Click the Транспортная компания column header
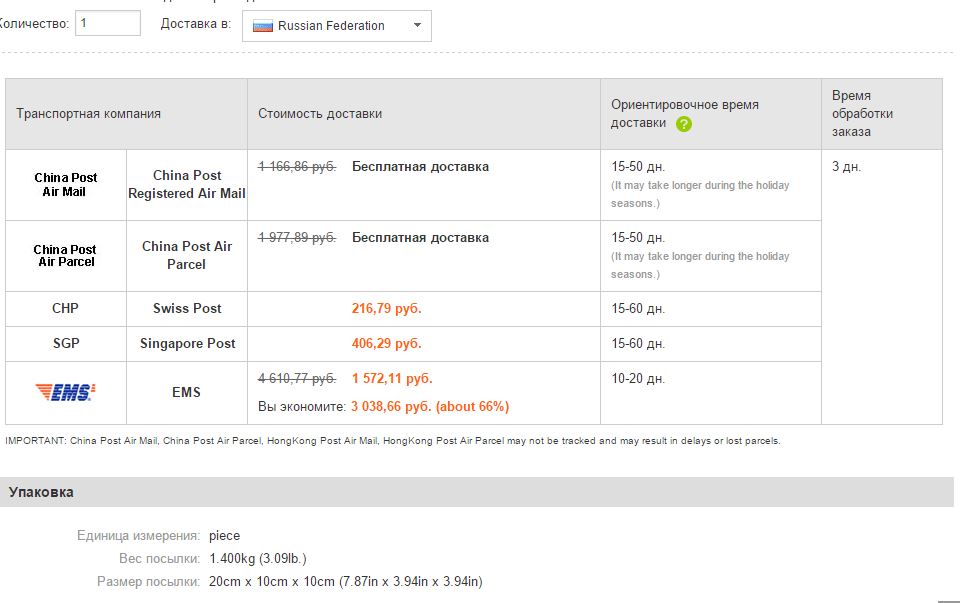This screenshot has width=960, height=603. (x=88, y=114)
